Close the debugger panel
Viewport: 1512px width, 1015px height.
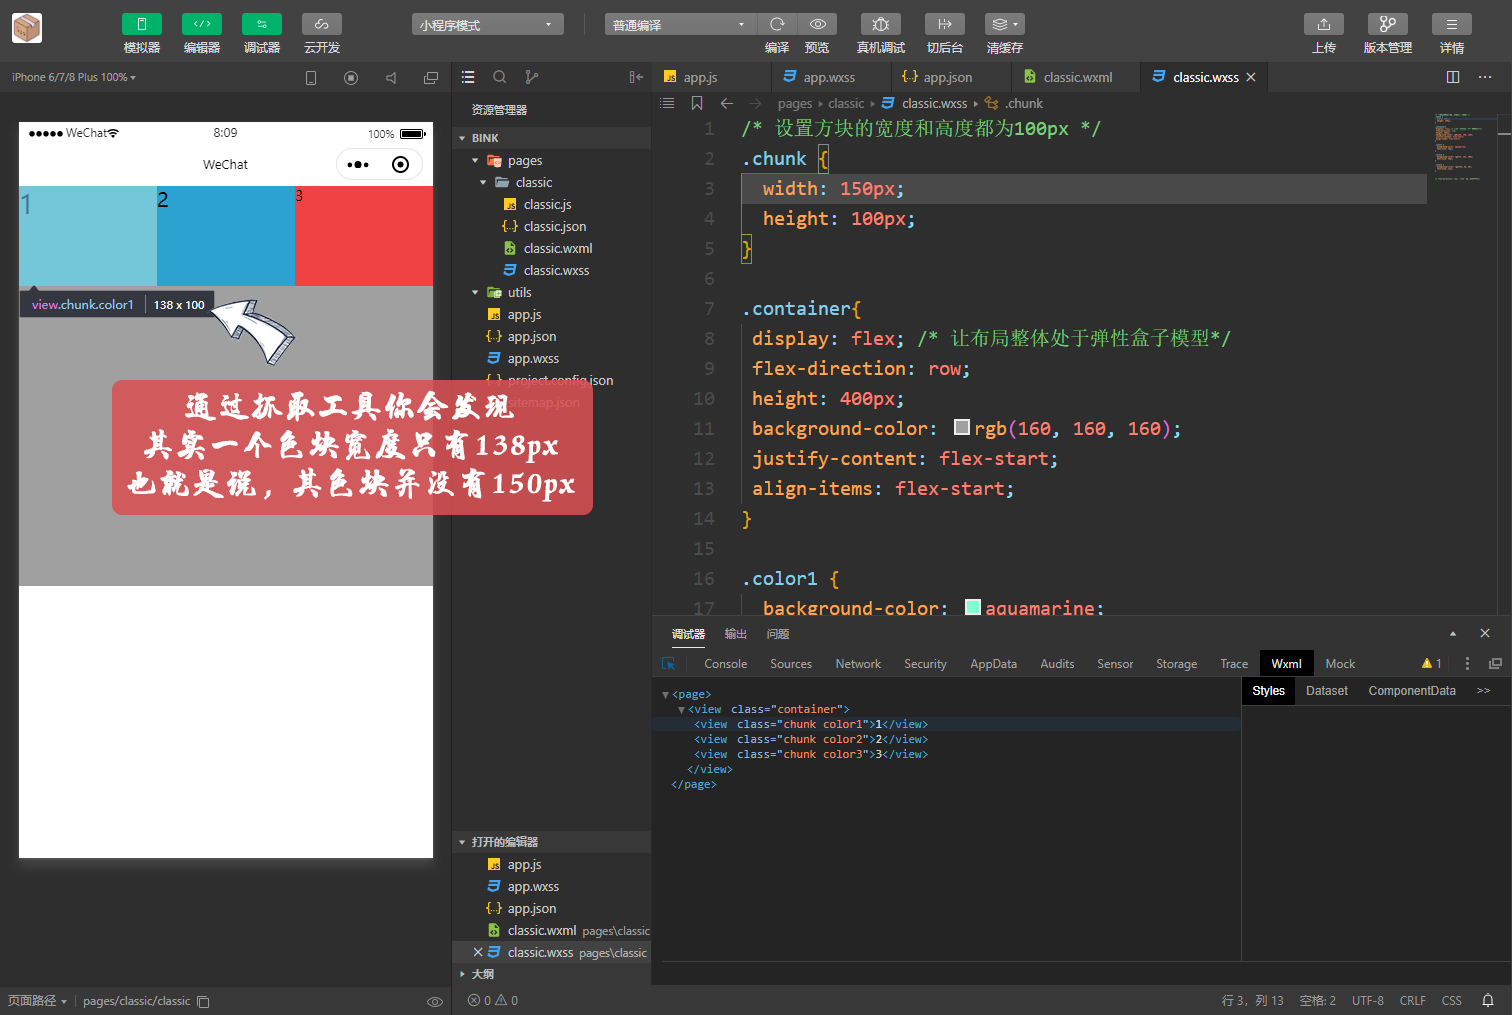click(1485, 633)
